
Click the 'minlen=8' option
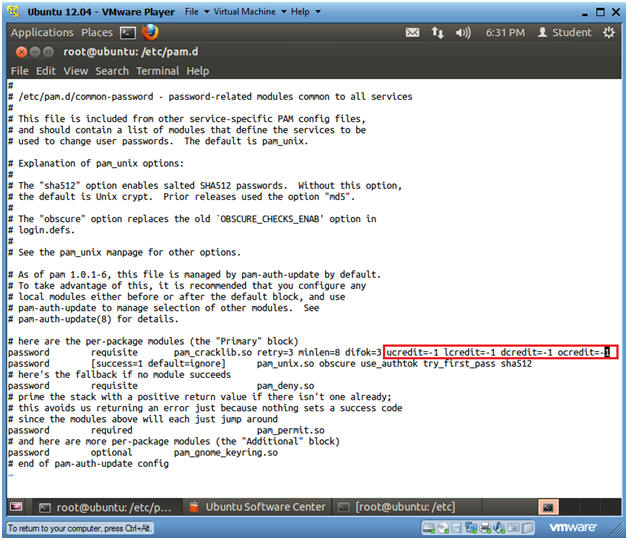pyautogui.click(x=319, y=353)
